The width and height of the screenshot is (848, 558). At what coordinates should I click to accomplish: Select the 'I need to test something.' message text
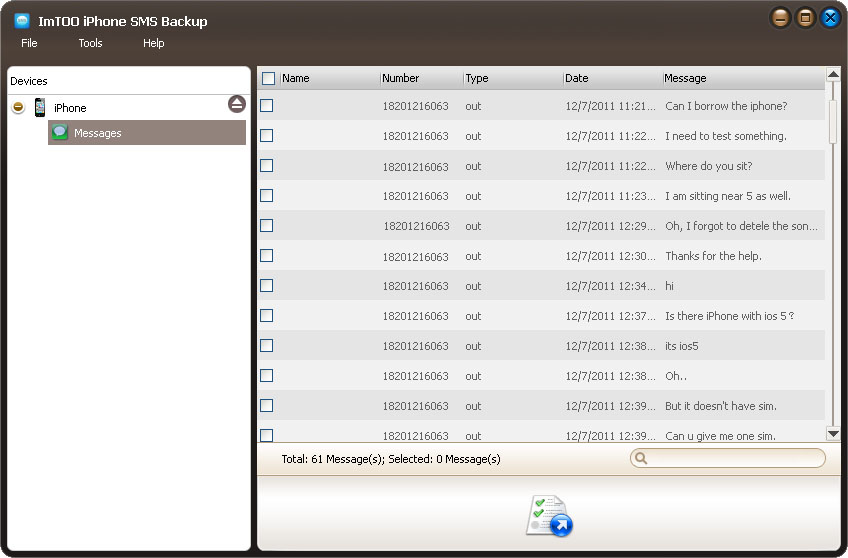[726, 136]
